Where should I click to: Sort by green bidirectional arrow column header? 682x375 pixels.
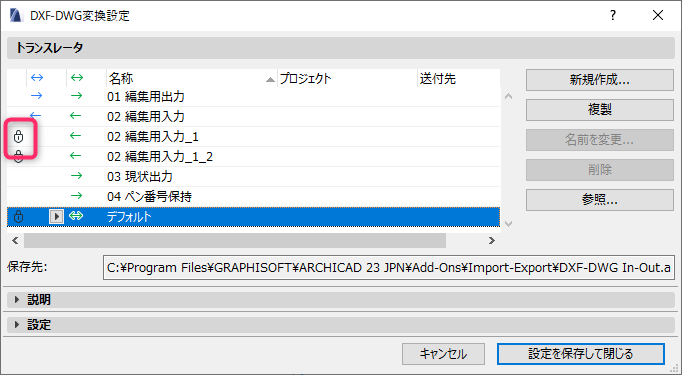pos(77,78)
